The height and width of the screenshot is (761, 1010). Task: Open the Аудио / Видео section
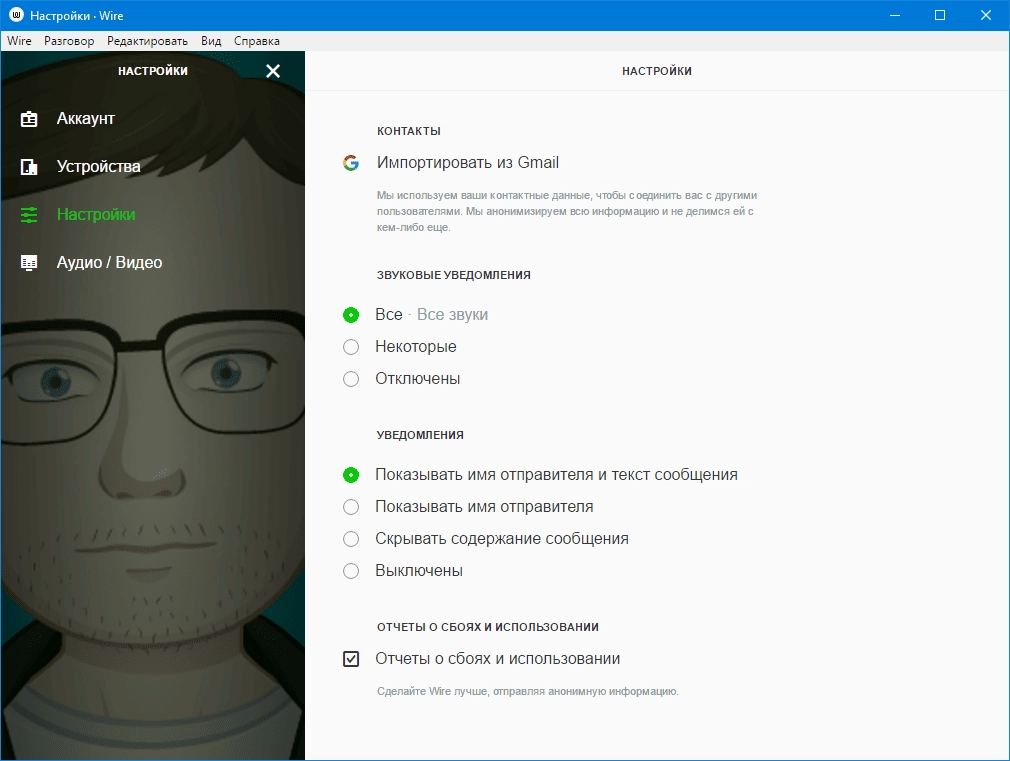pos(110,262)
